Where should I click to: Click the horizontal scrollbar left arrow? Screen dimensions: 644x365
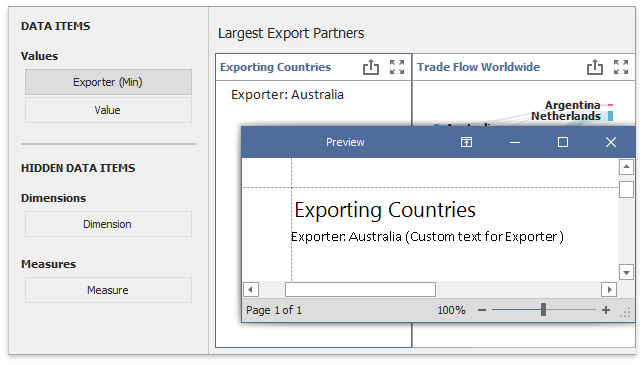[x=251, y=289]
